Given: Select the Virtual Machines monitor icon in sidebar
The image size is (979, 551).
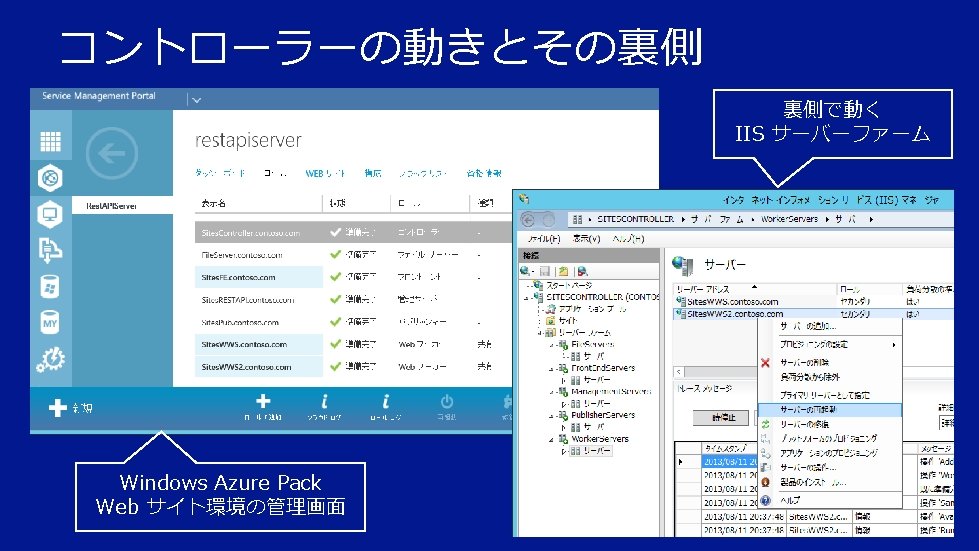Looking at the screenshot, I should click(x=50, y=215).
